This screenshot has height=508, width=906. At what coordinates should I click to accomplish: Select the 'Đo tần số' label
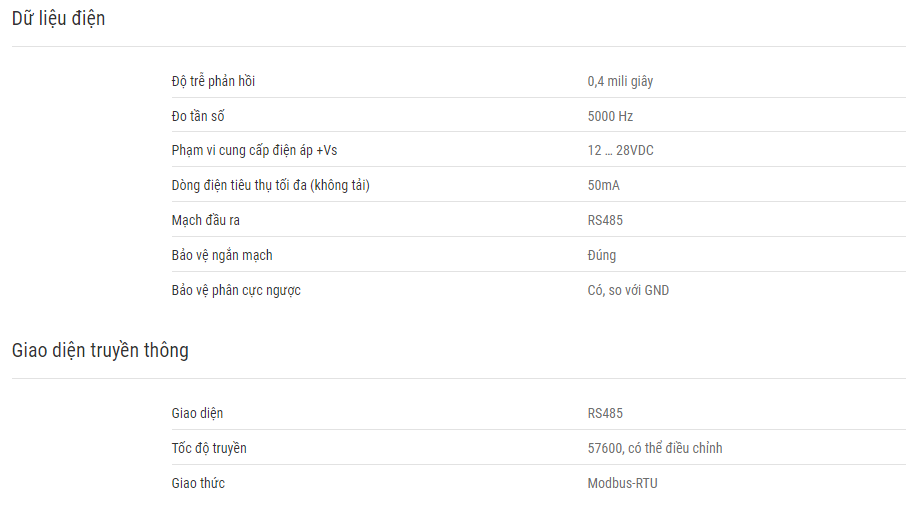[198, 116]
